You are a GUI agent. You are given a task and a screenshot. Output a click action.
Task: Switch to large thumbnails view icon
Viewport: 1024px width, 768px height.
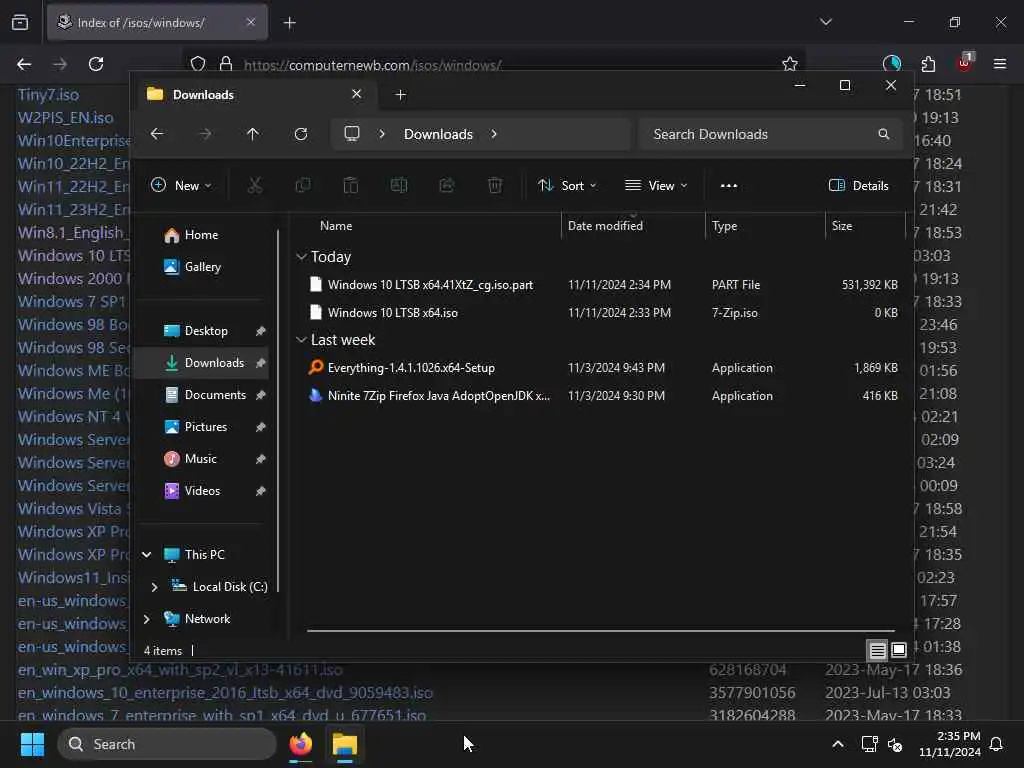[899, 650]
